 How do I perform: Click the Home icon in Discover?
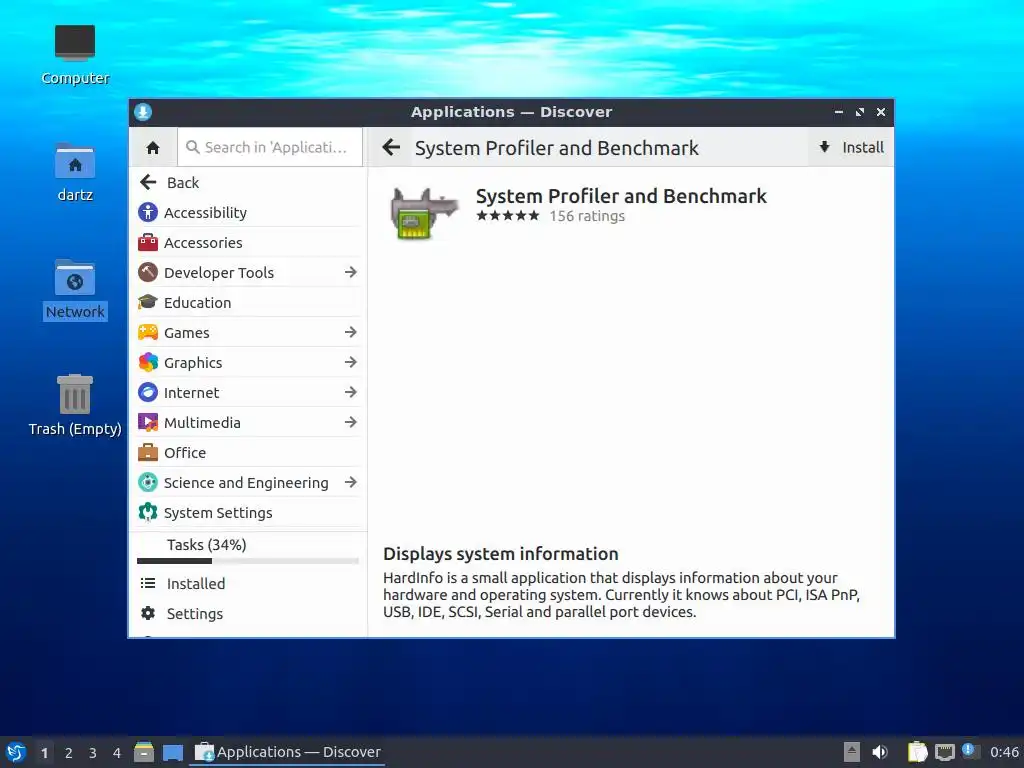153,148
